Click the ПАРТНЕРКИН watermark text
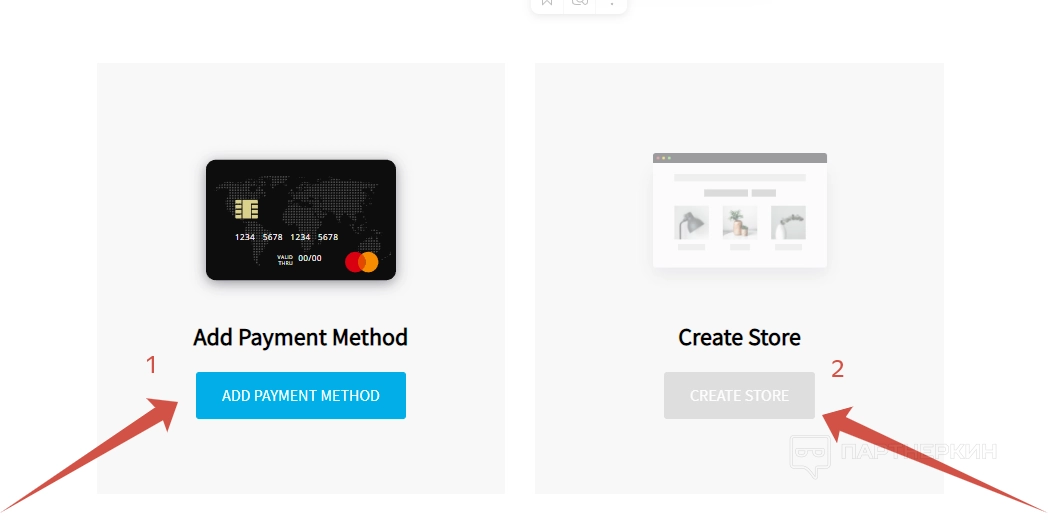1048x531 pixels. (919, 451)
